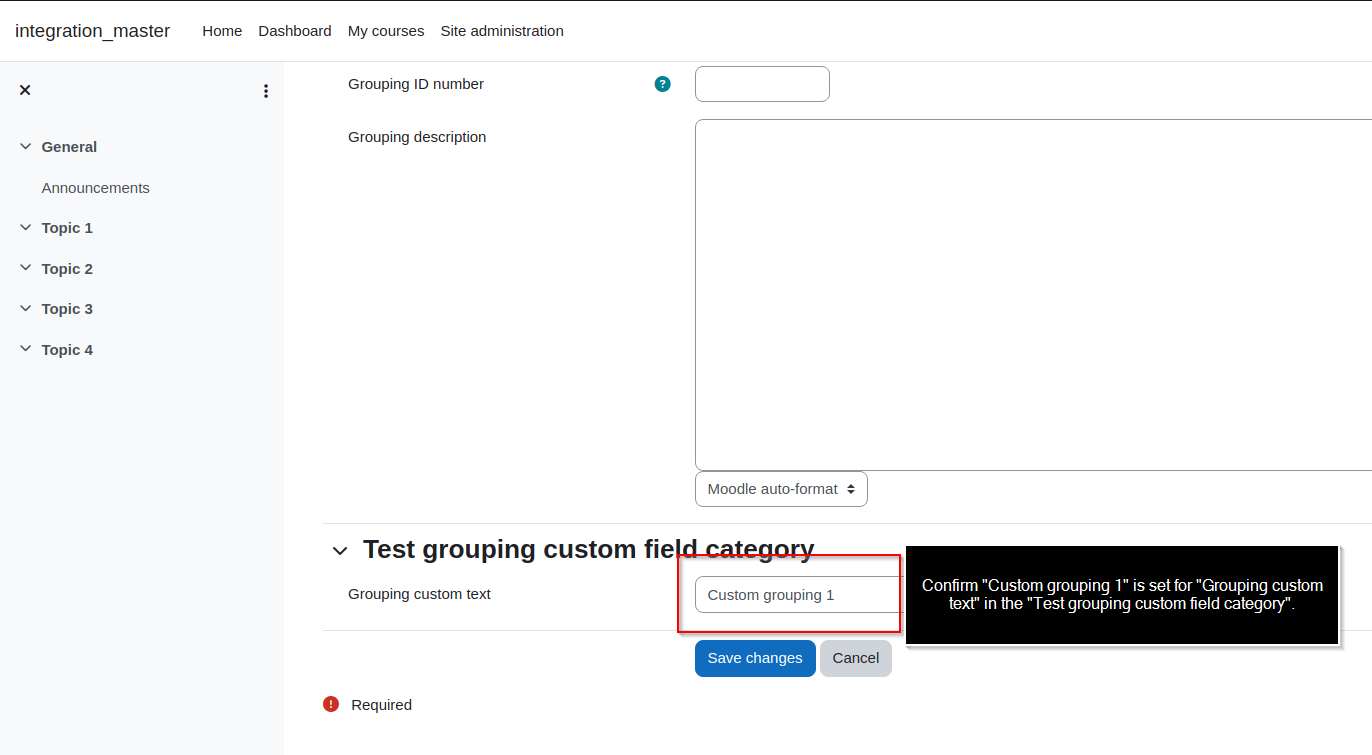Focus the Grouping ID number field

[x=762, y=84]
